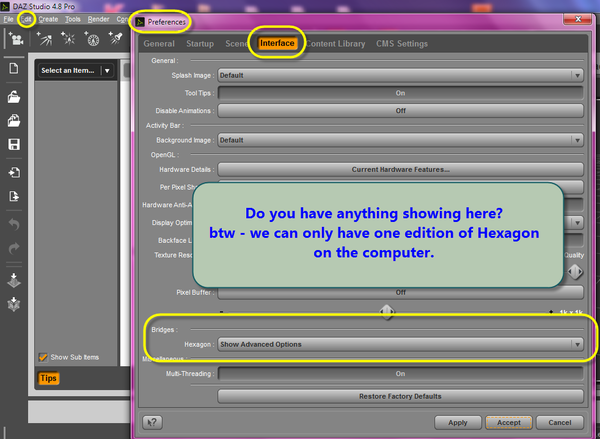Open the Select an Item dropdown
Image resolution: width=600 pixels, height=439 pixels.
(x=76, y=70)
